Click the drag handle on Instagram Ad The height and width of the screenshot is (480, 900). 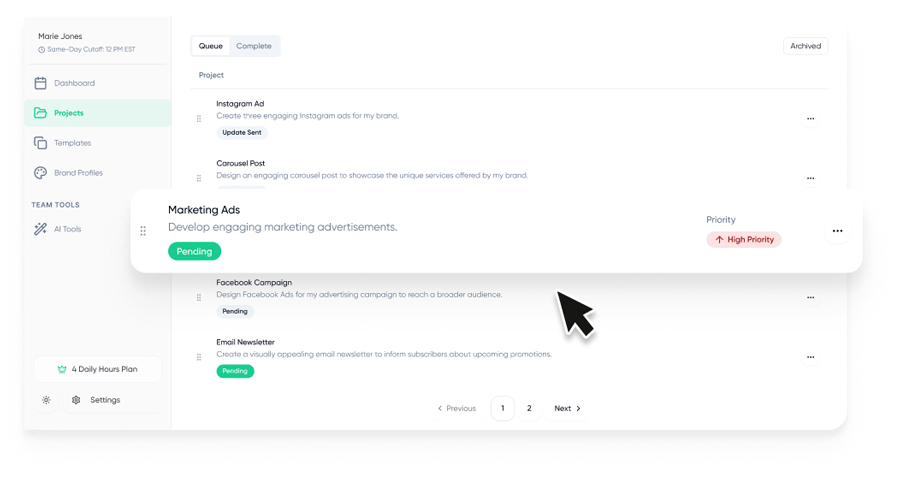[x=199, y=119]
